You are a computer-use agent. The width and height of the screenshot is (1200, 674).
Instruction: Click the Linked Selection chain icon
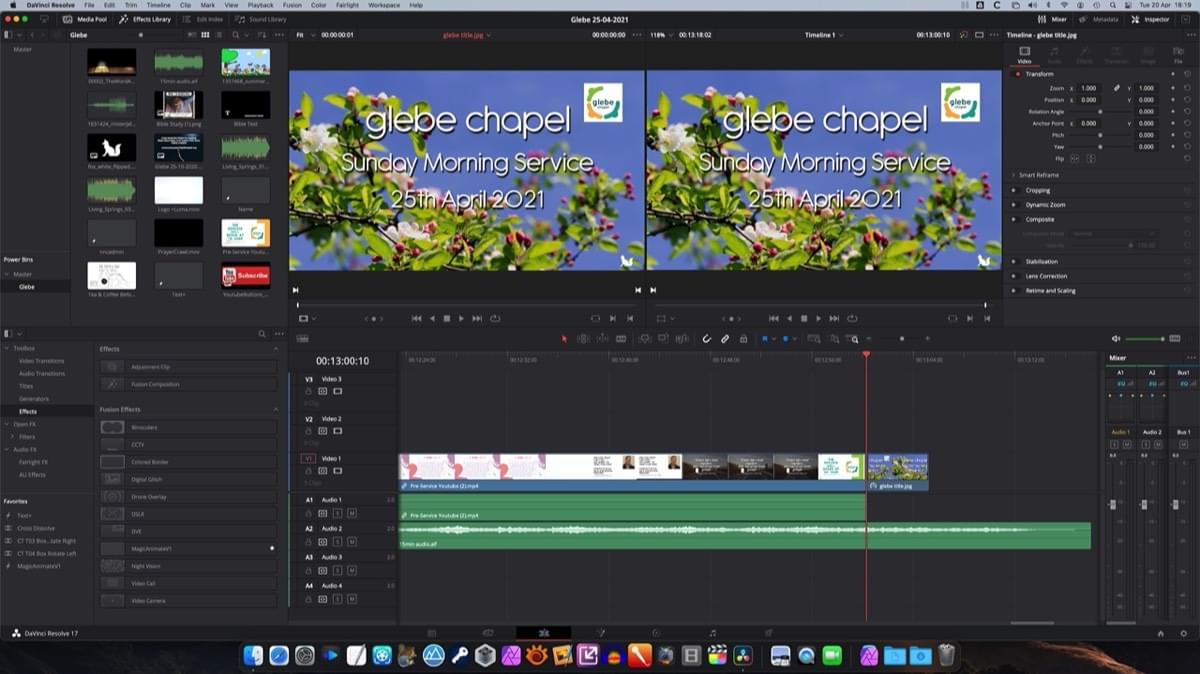click(725, 339)
